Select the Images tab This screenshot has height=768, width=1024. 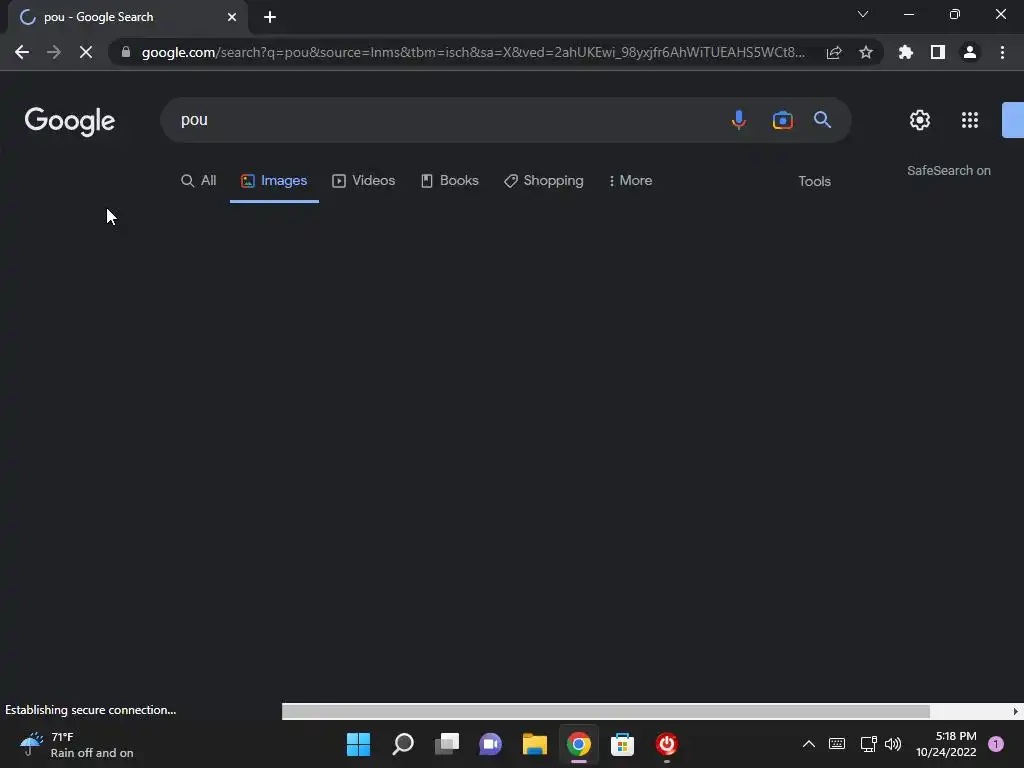tap(274, 181)
